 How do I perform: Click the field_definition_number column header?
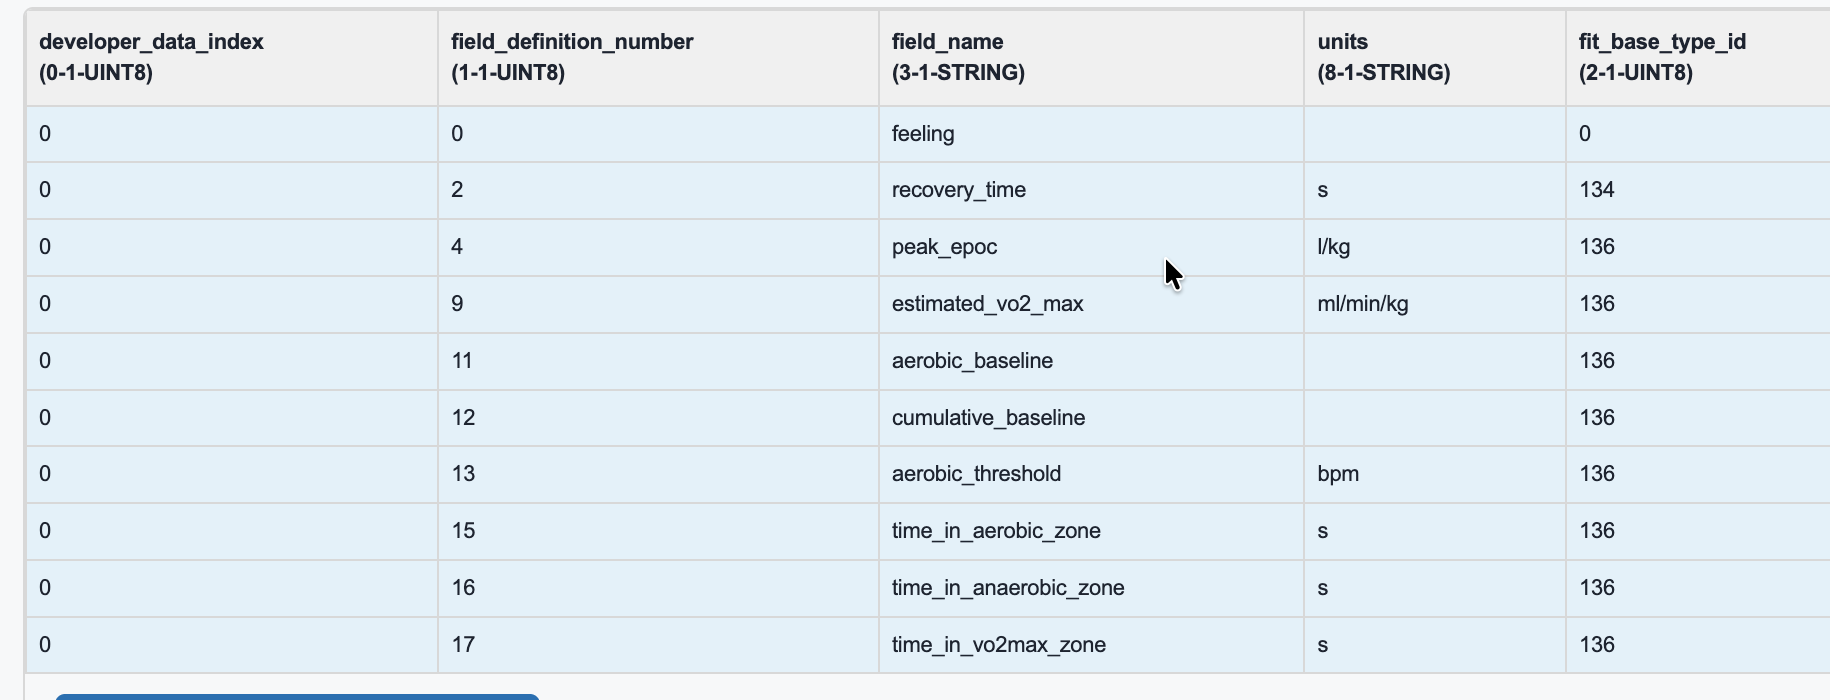coord(572,57)
